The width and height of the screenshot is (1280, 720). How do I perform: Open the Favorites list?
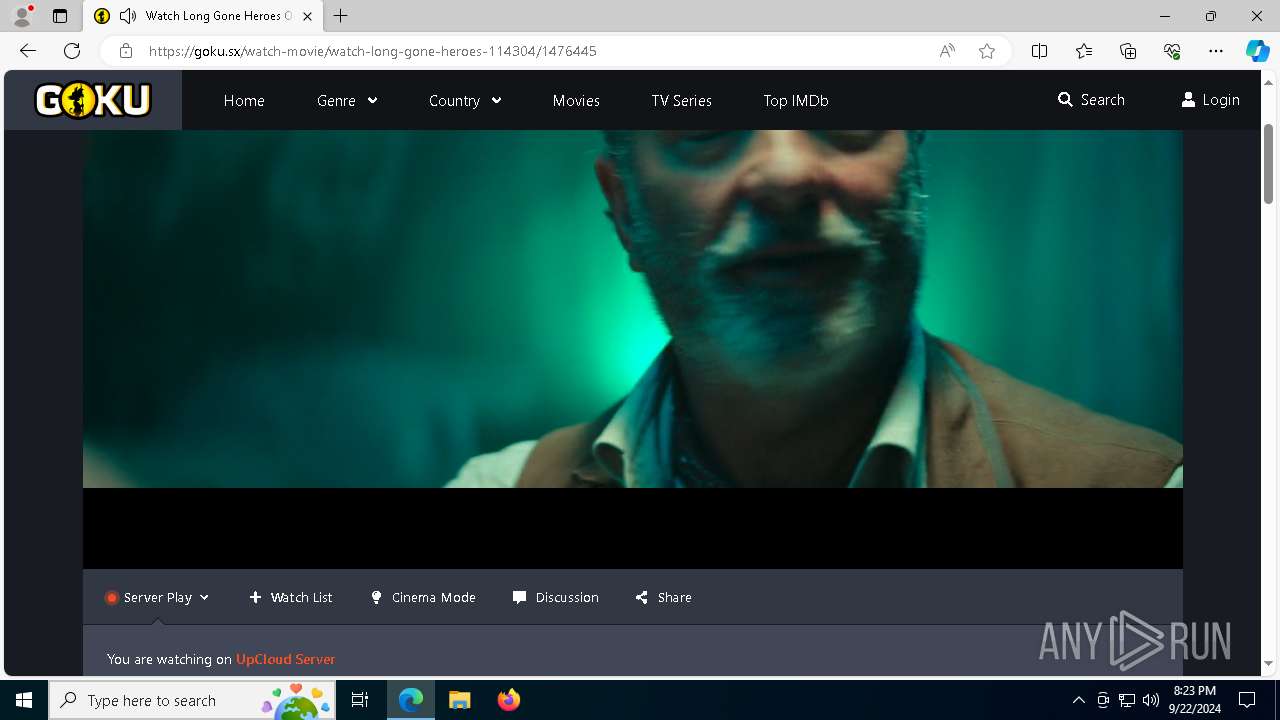[x=1084, y=51]
